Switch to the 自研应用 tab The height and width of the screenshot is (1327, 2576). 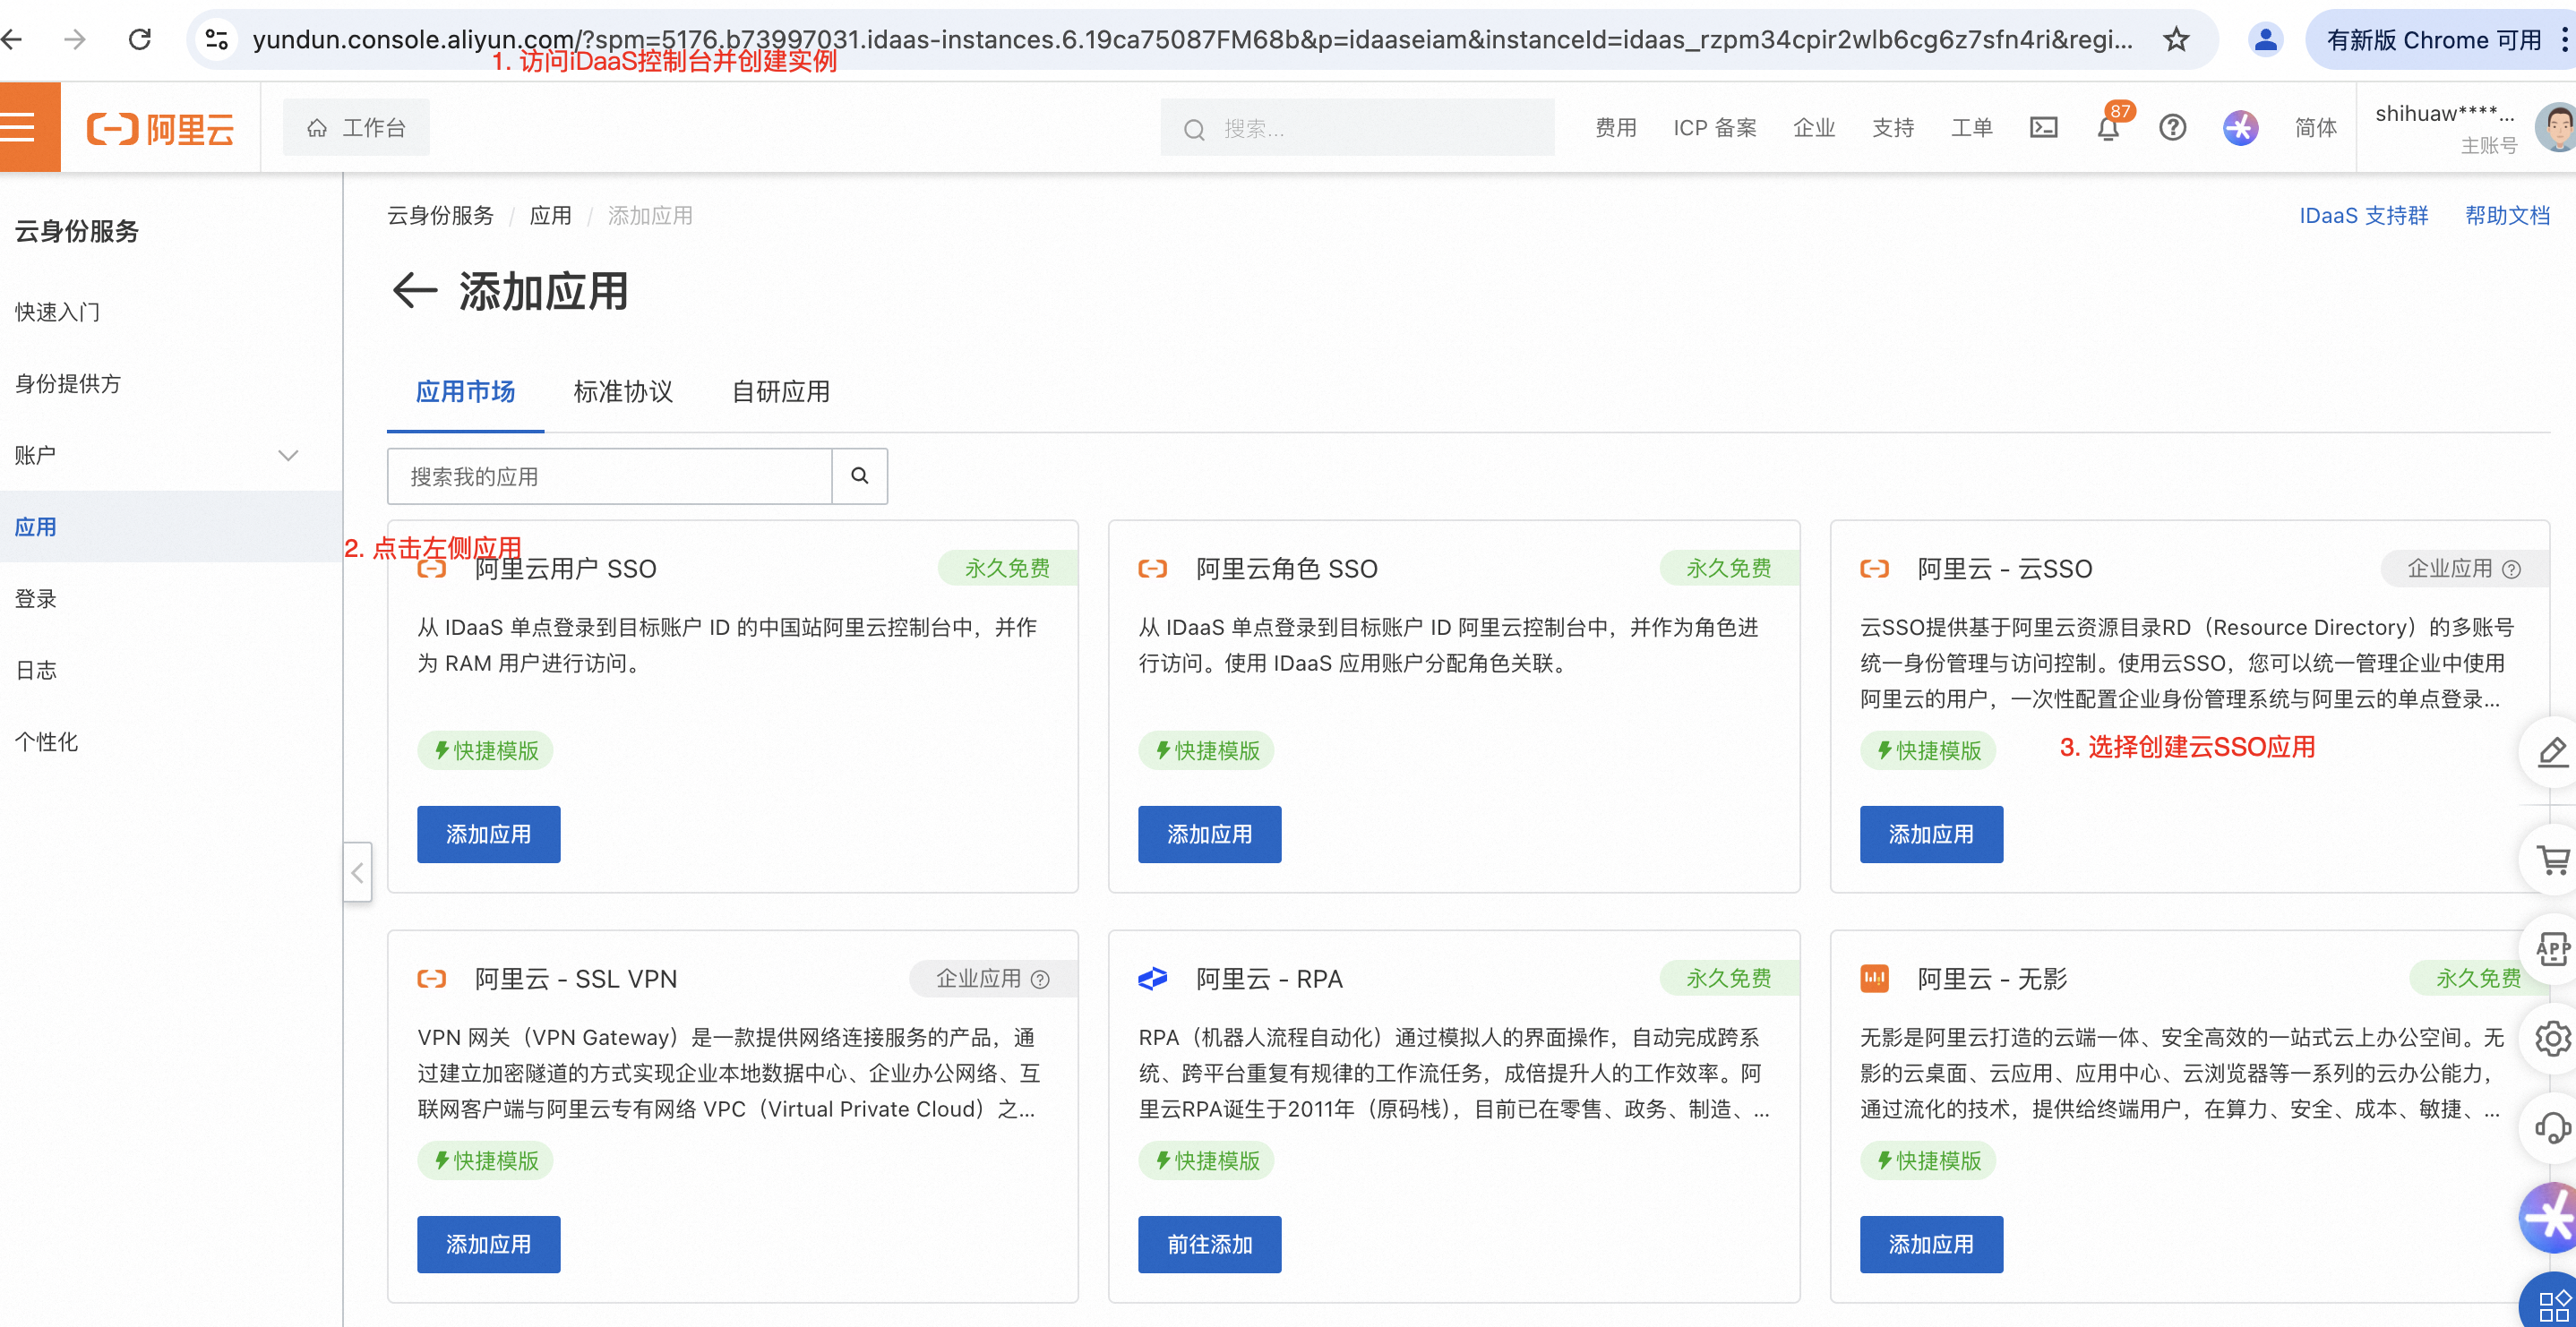pyautogui.click(x=780, y=392)
